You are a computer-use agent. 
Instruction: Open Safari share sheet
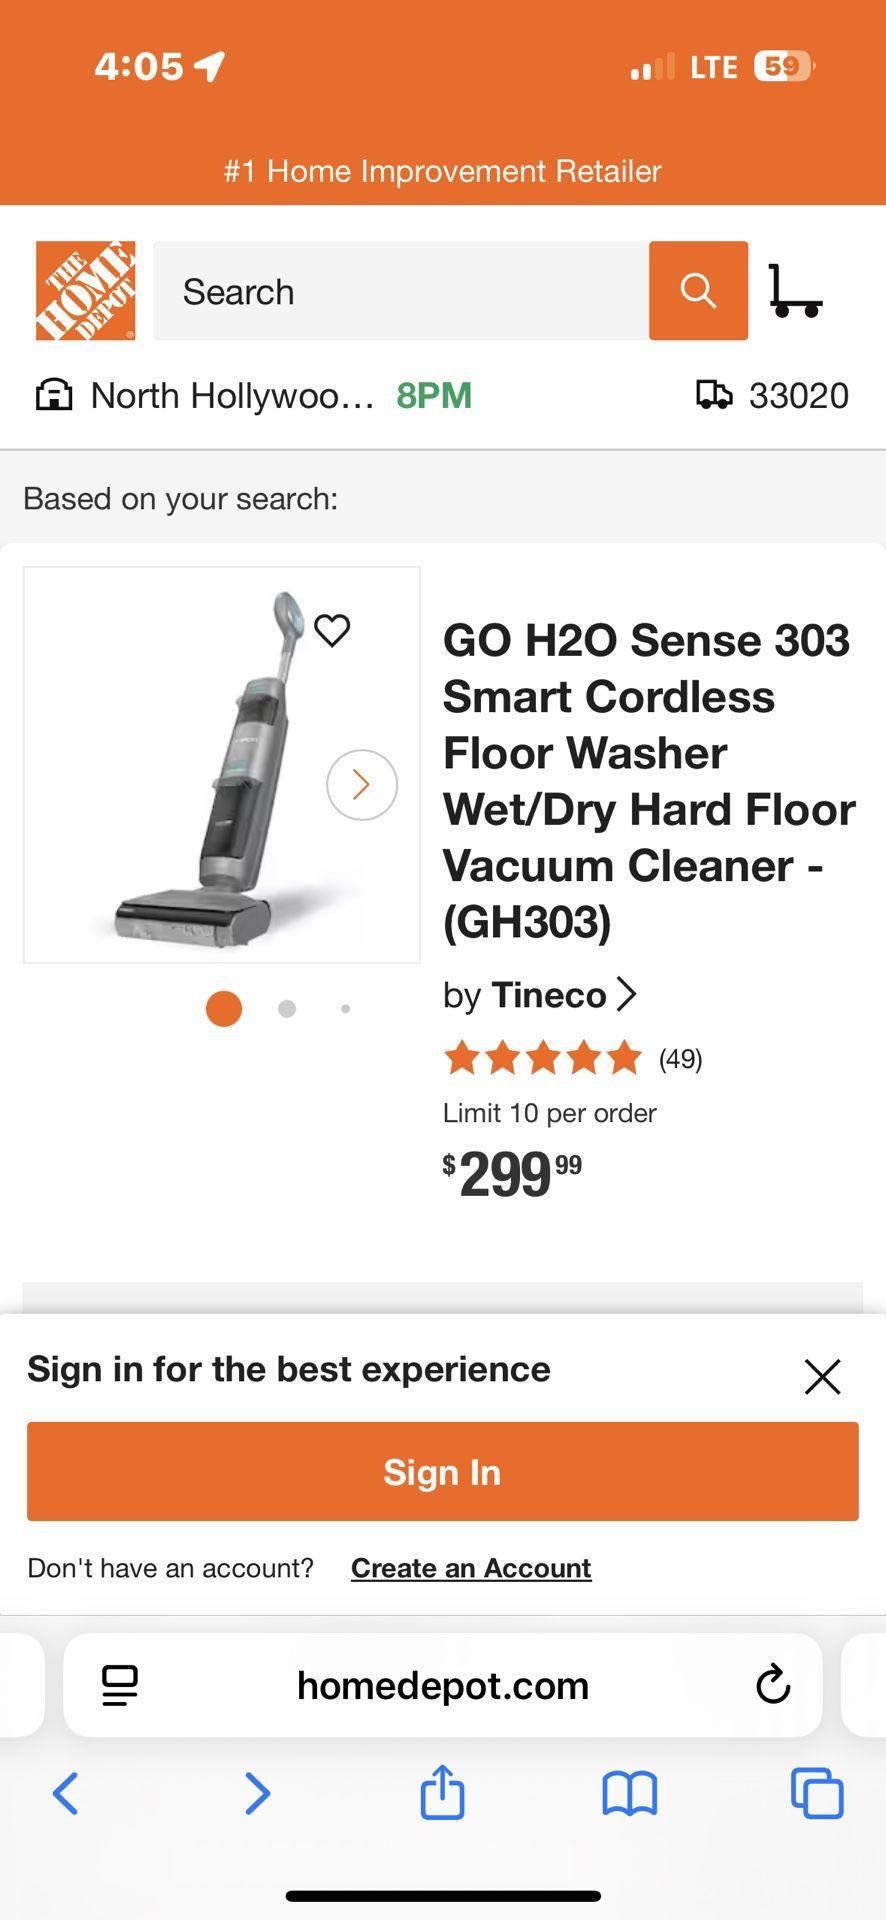tap(442, 1793)
